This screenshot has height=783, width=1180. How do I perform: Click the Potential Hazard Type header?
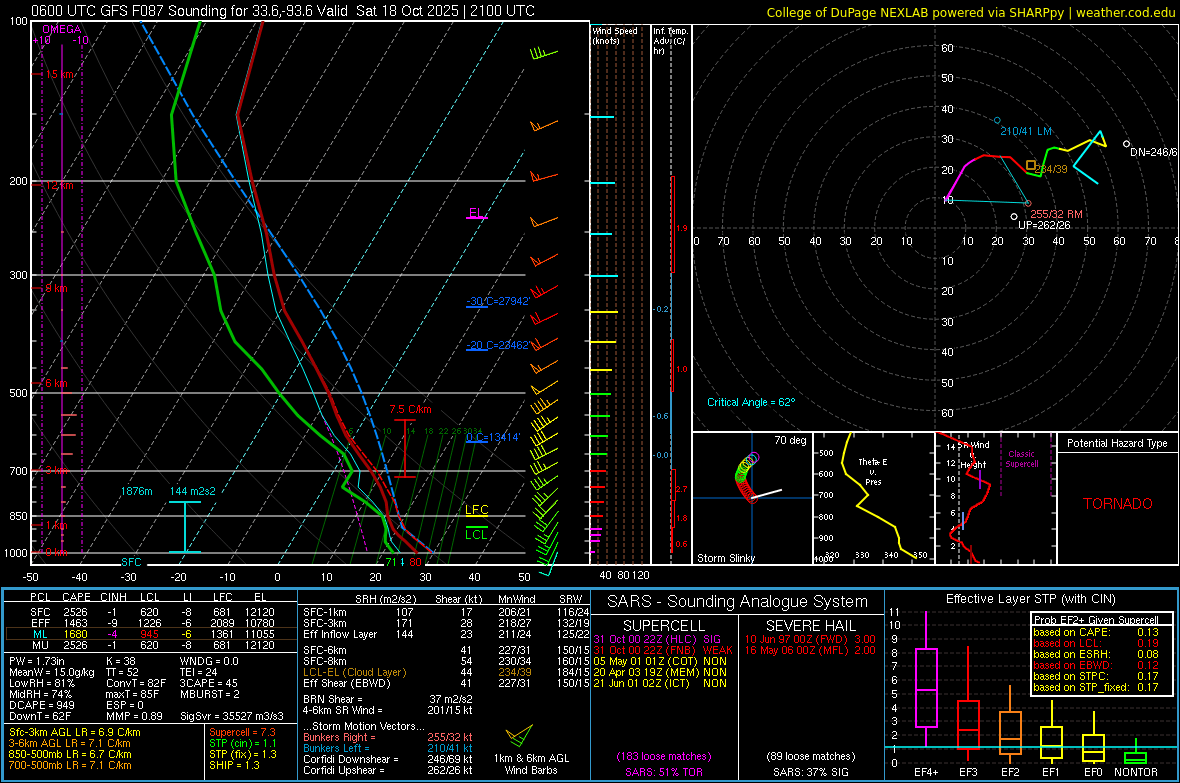coord(1117,443)
